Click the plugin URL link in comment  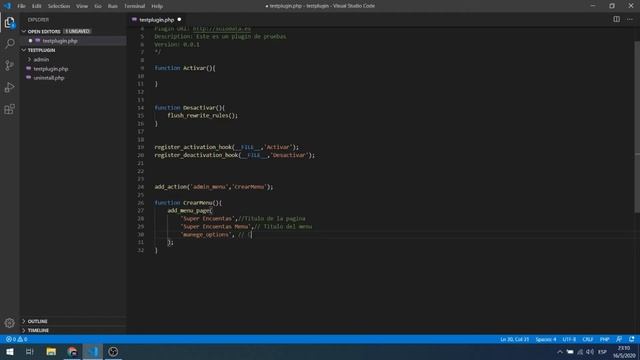coord(222,29)
